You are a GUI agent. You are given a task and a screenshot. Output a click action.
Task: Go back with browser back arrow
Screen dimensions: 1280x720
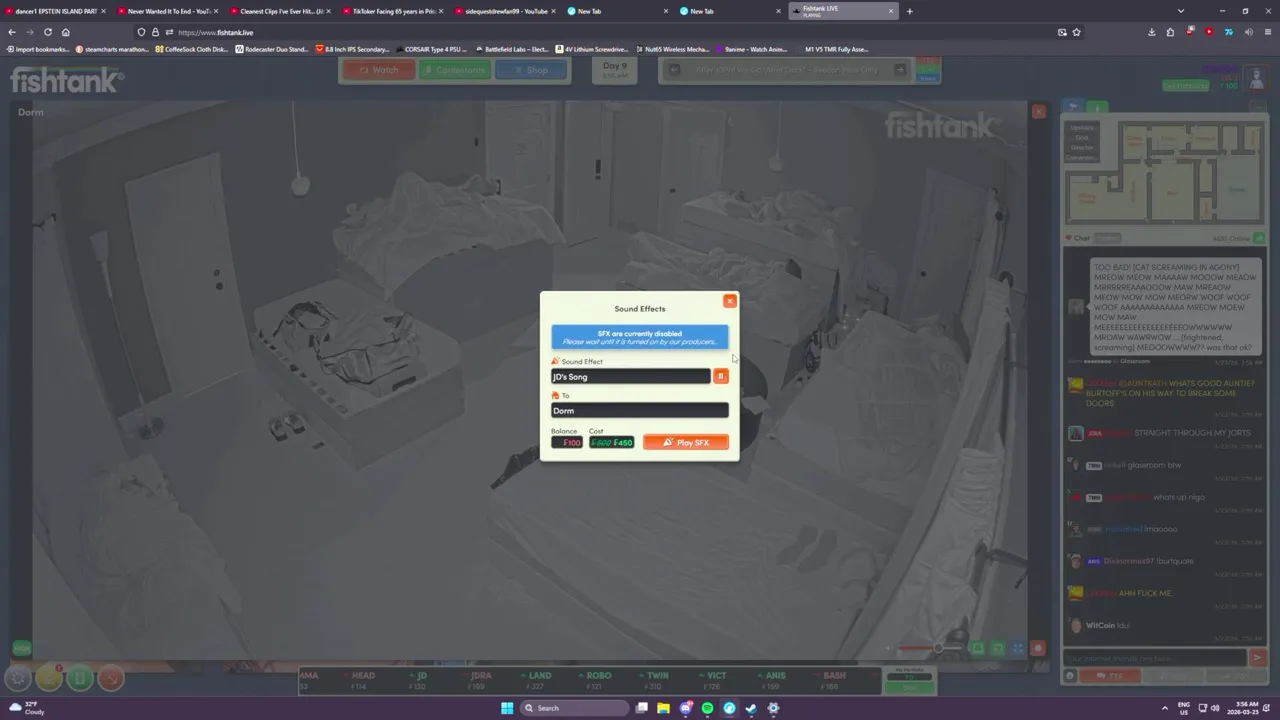click(x=12, y=32)
